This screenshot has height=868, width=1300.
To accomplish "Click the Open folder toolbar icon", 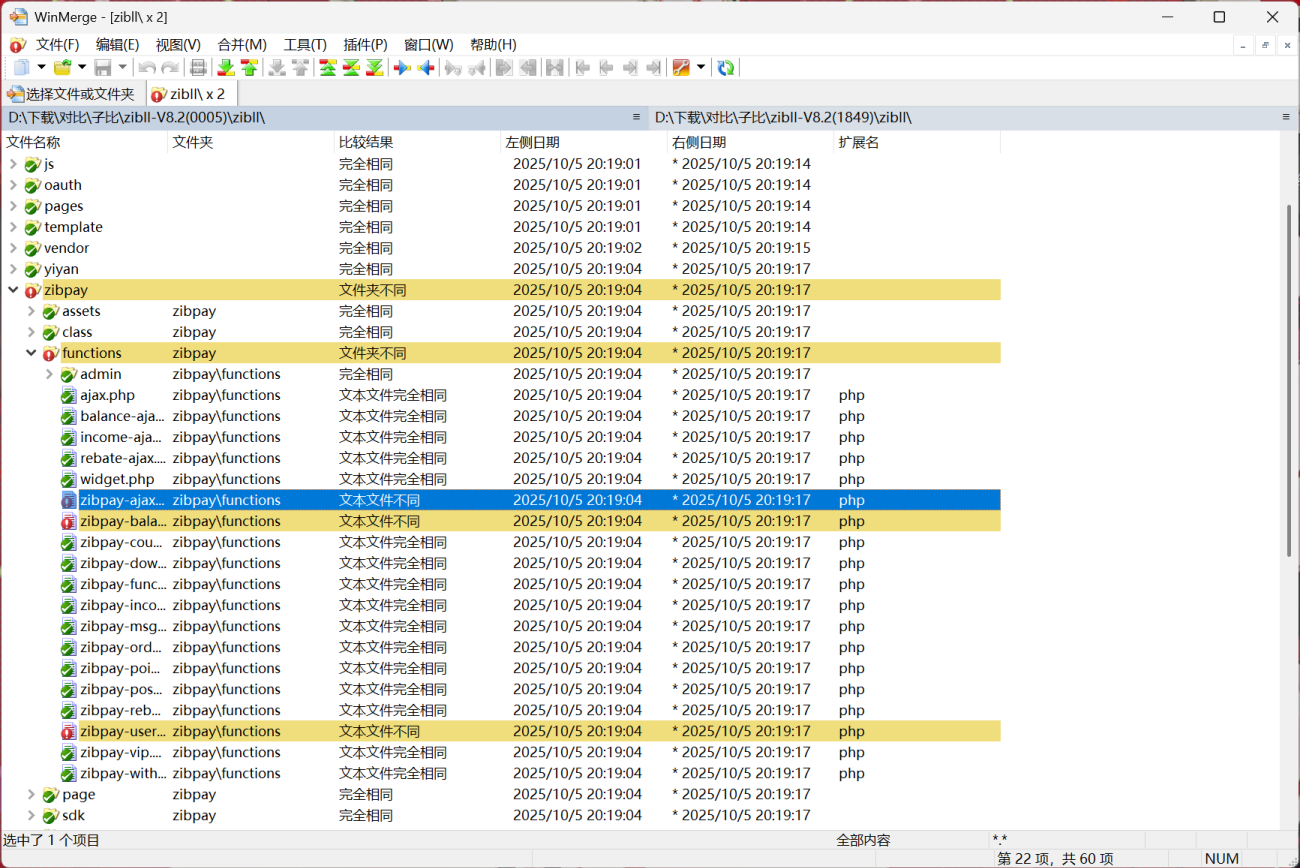I will (x=62, y=67).
